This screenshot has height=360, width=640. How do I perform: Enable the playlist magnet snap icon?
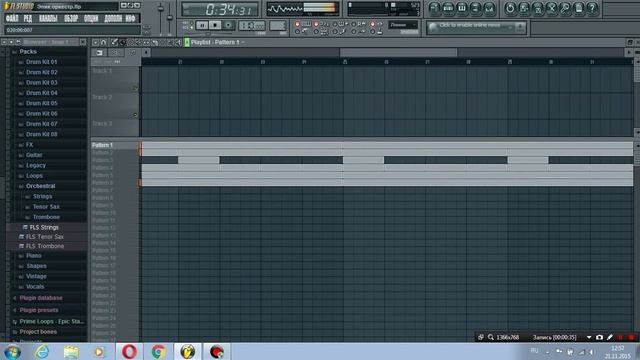pos(104,42)
